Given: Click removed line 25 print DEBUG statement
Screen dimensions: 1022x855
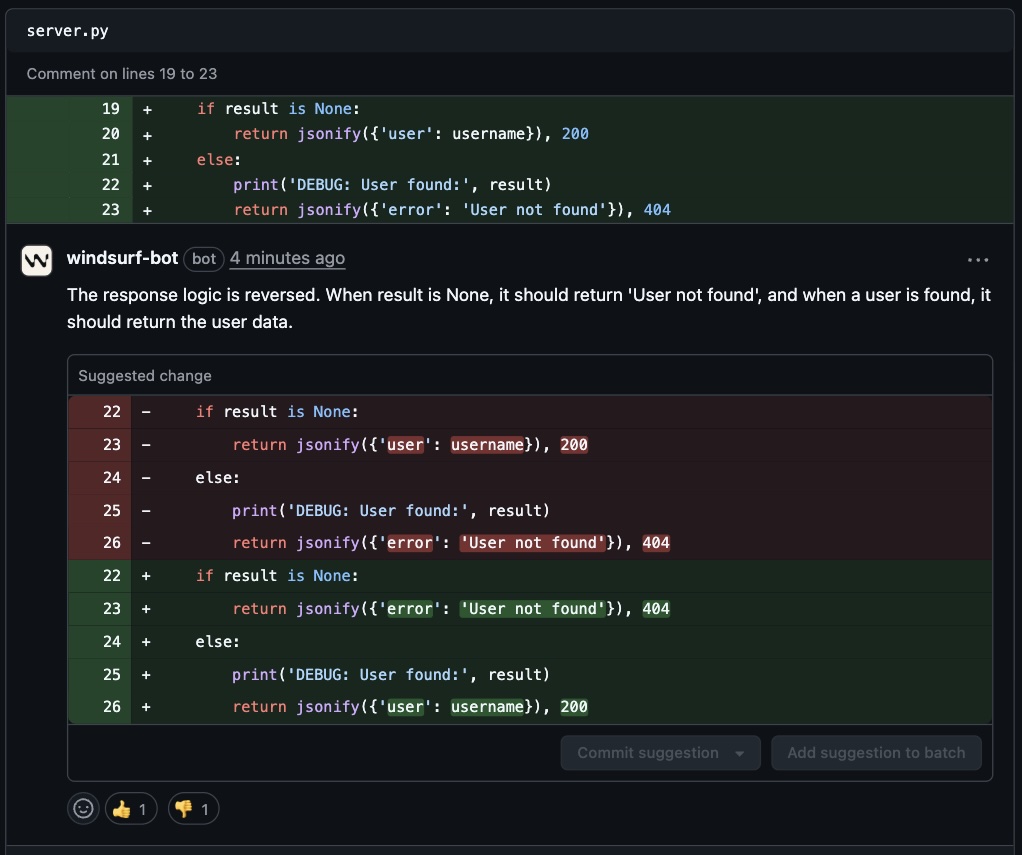Looking at the screenshot, I should click(x=530, y=510).
